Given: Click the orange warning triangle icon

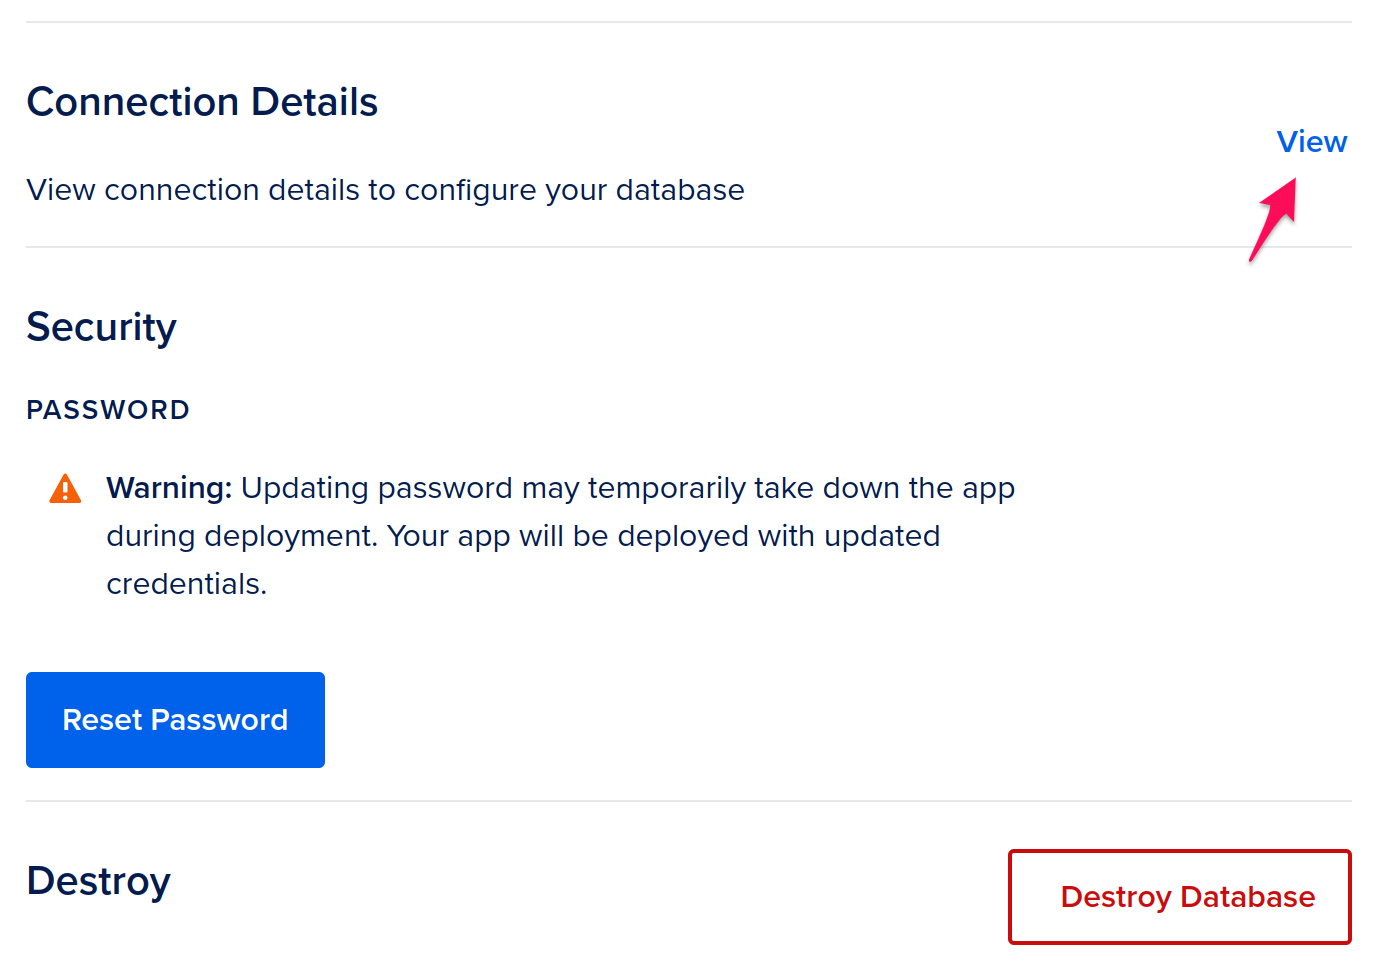Looking at the screenshot, I should 65,489.
